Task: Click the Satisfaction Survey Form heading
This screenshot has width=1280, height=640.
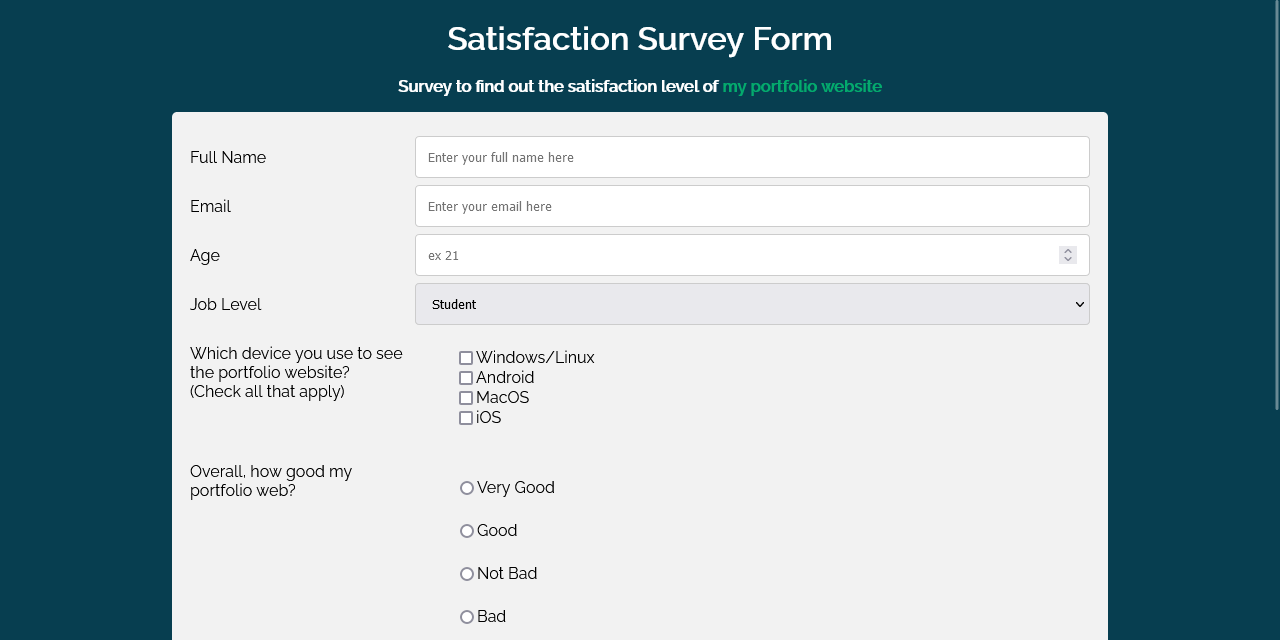Action: 639,39
